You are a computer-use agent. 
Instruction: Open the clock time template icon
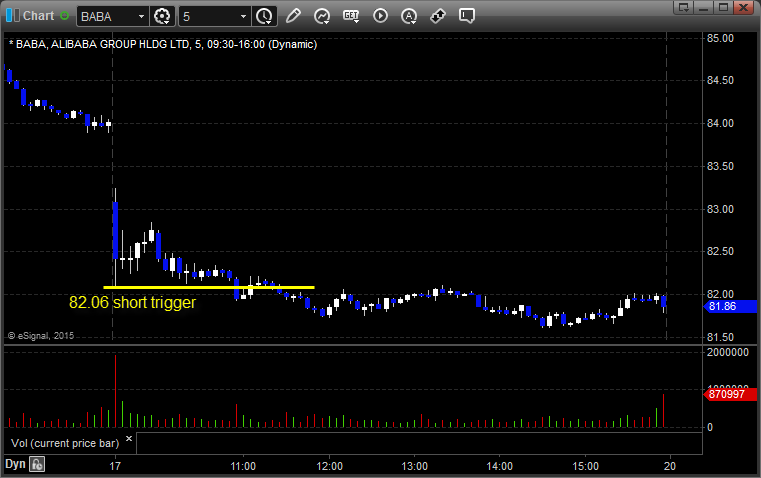264,16
